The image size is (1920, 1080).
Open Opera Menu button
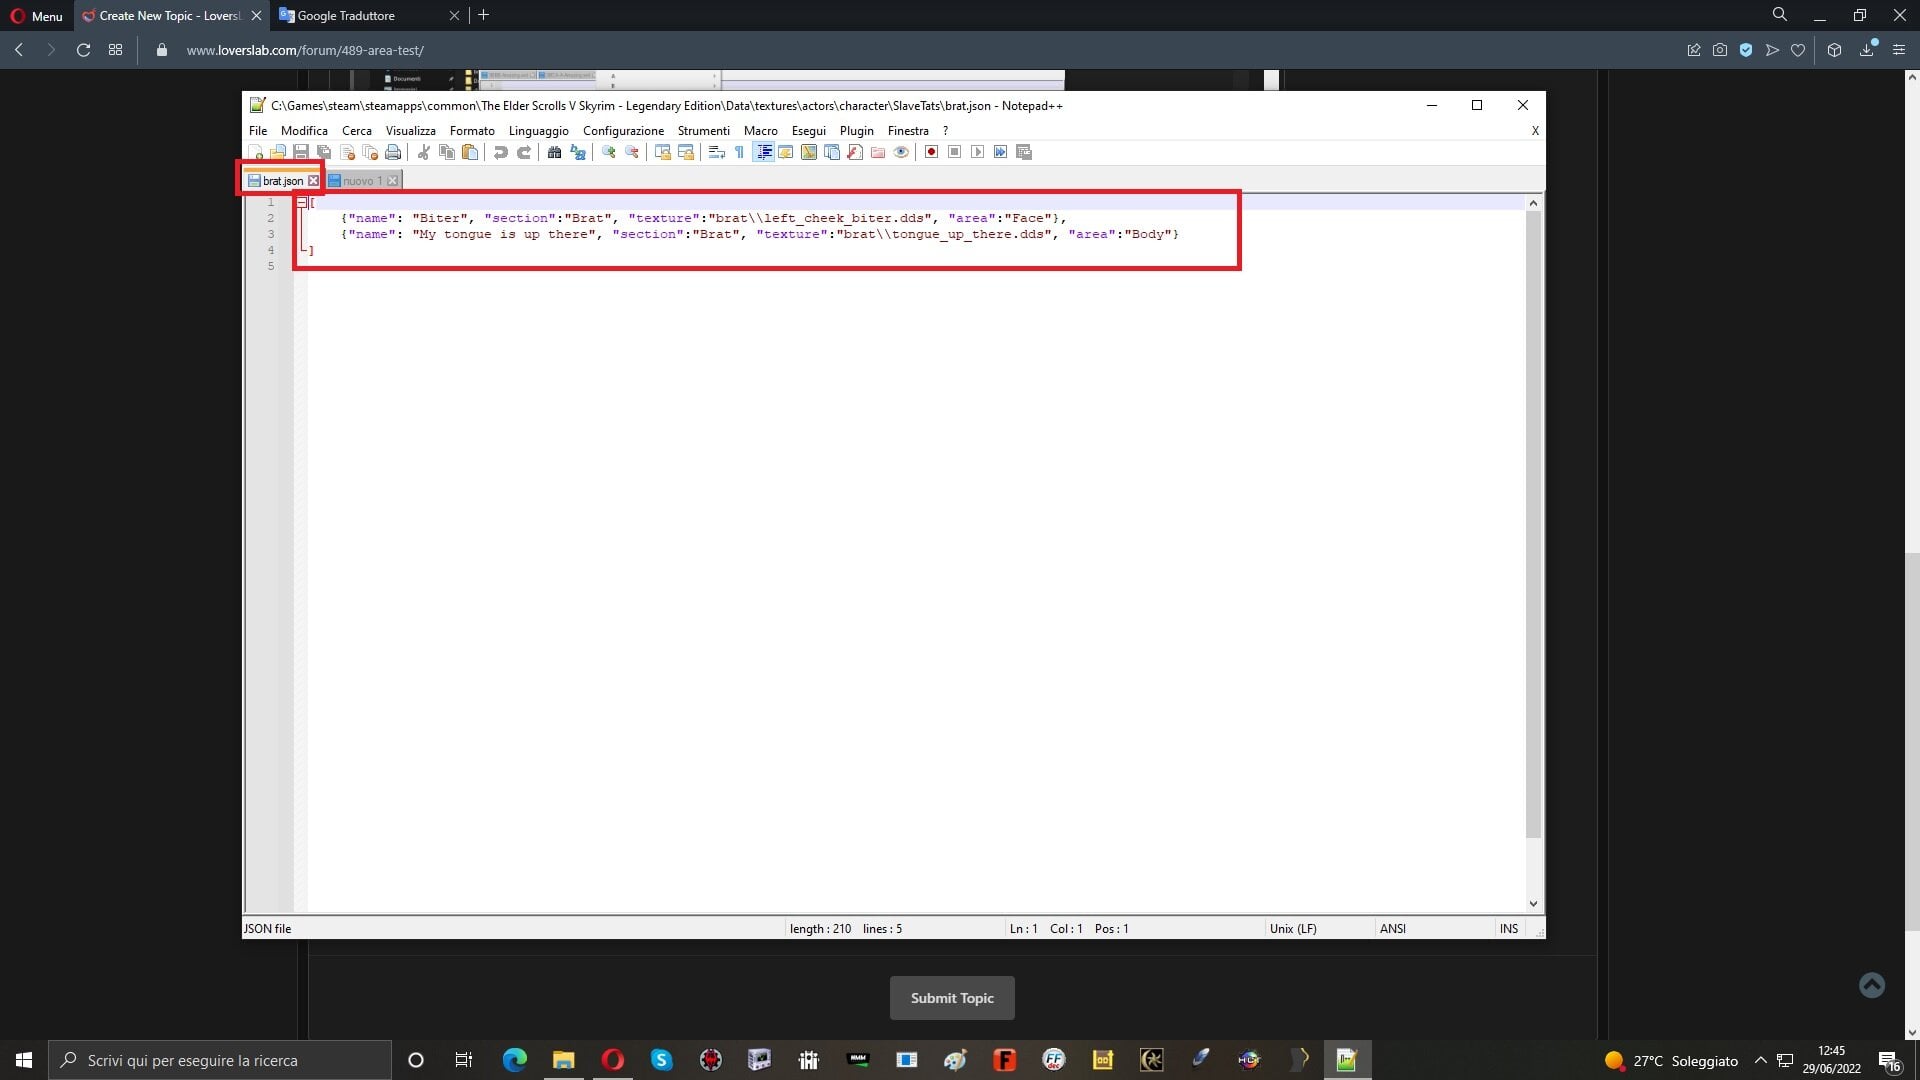click(36, 16)
